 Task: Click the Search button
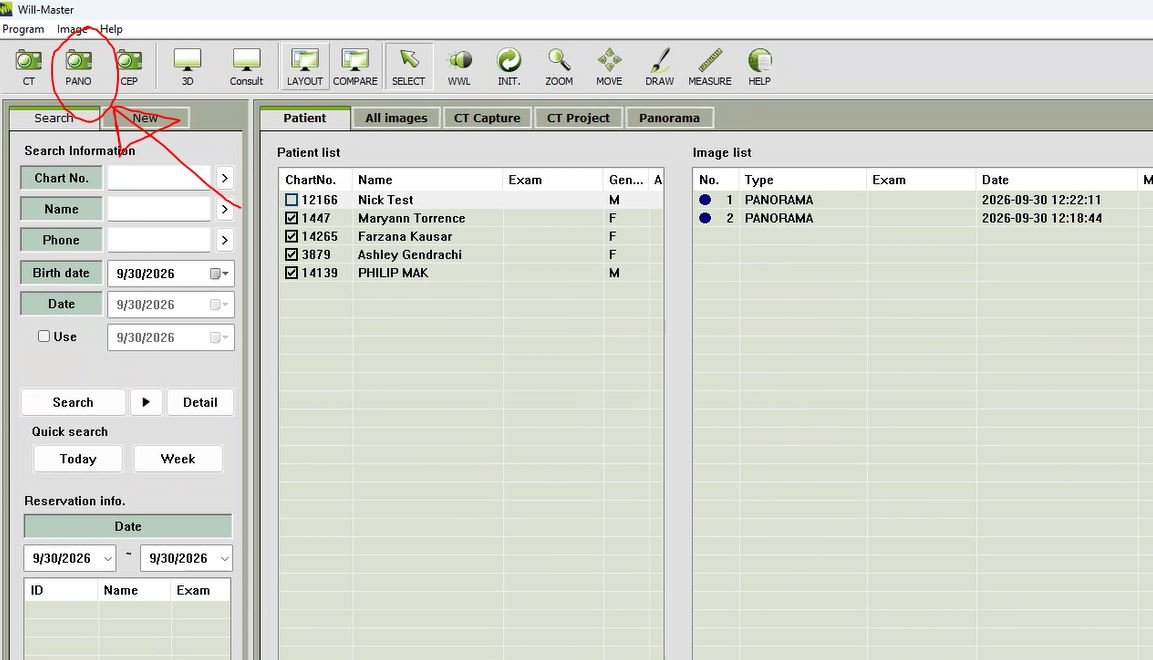point(73,403)
